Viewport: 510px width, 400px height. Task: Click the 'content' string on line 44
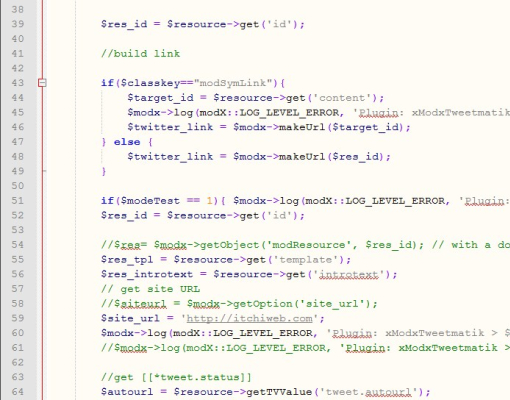click(342, 98)
